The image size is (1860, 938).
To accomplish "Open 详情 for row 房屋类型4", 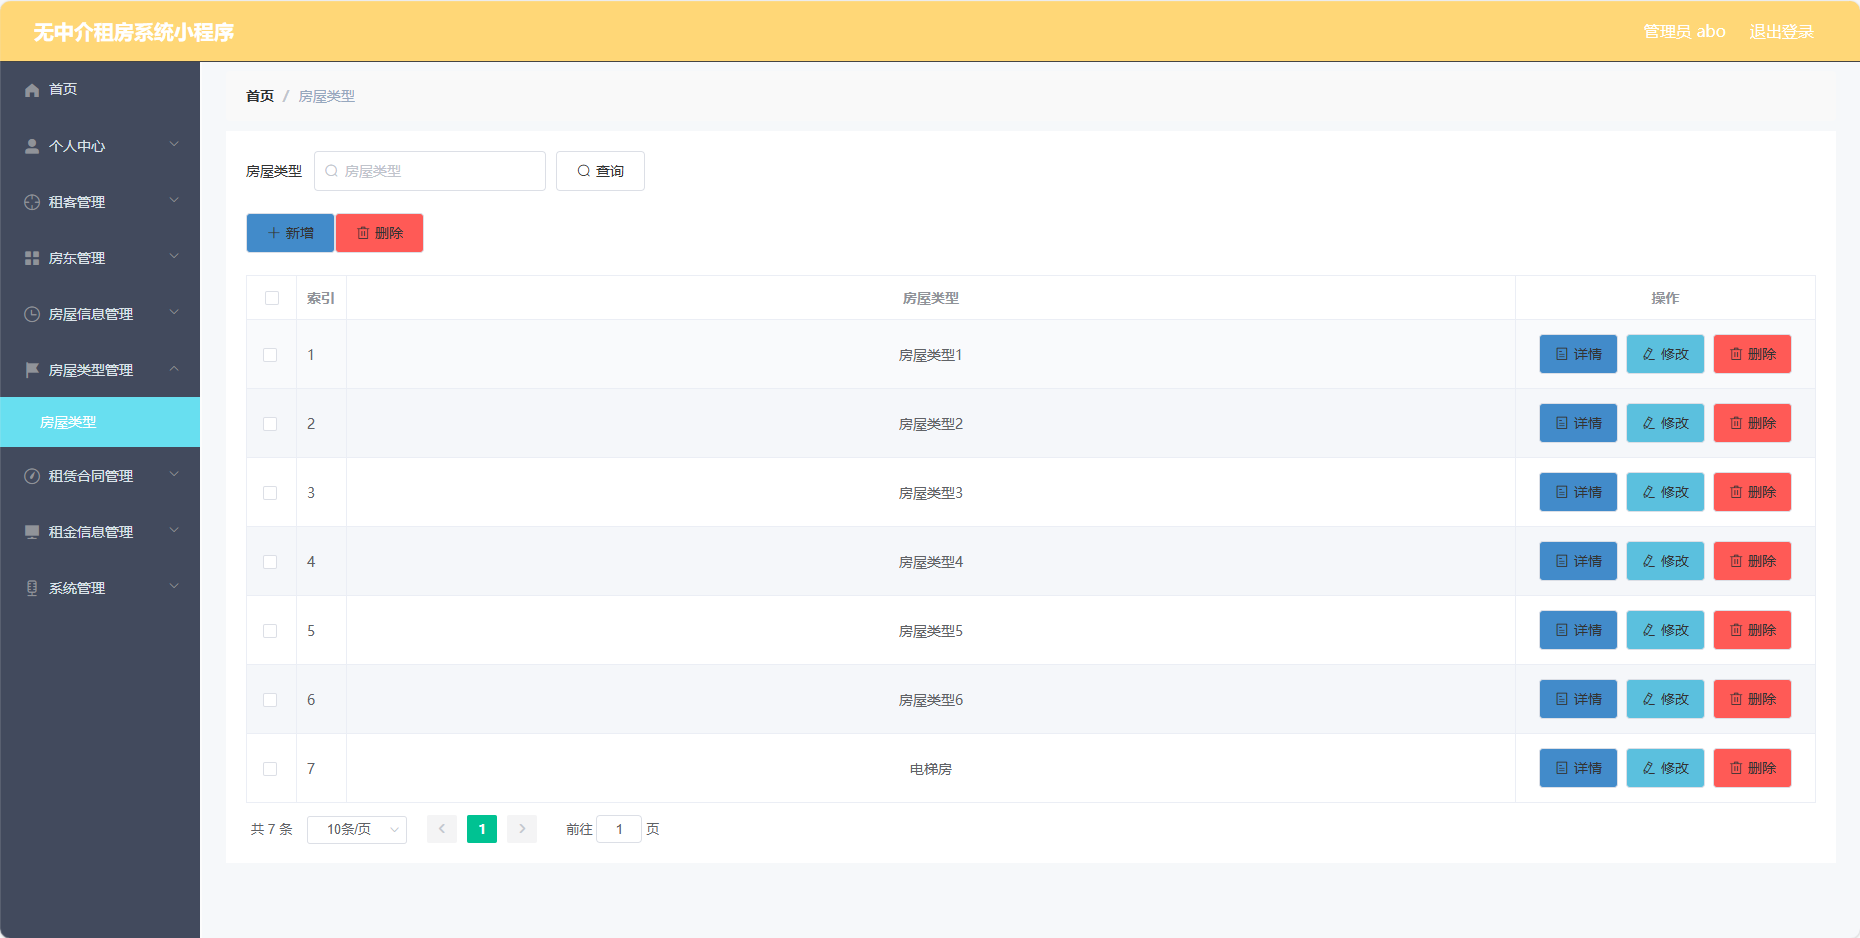I will click(x=1578, y=561).
